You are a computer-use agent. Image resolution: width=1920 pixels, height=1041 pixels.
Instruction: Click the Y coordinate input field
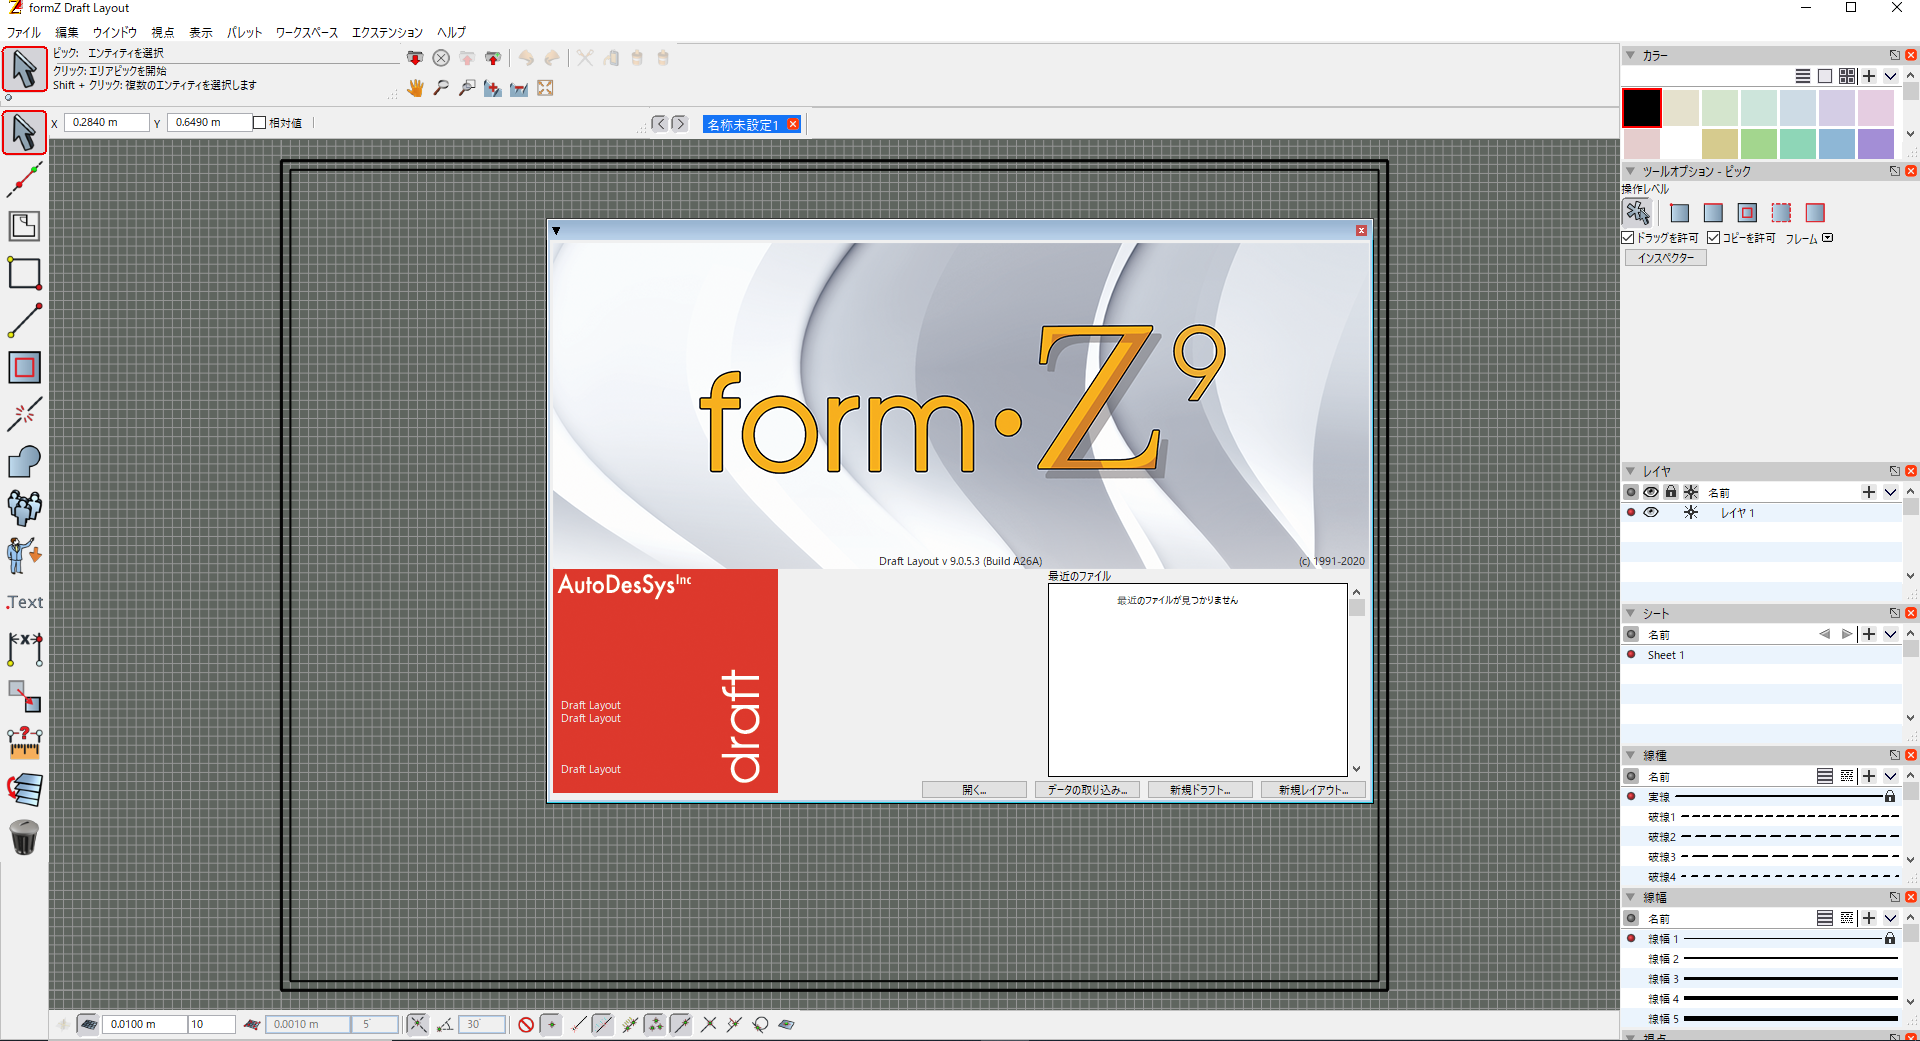pos(209,122)
